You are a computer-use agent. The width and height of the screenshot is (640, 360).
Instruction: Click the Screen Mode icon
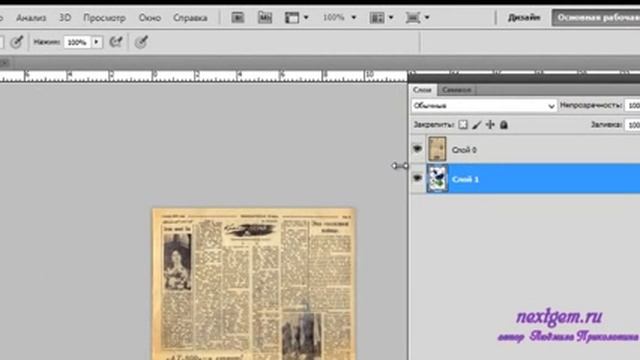413,18
